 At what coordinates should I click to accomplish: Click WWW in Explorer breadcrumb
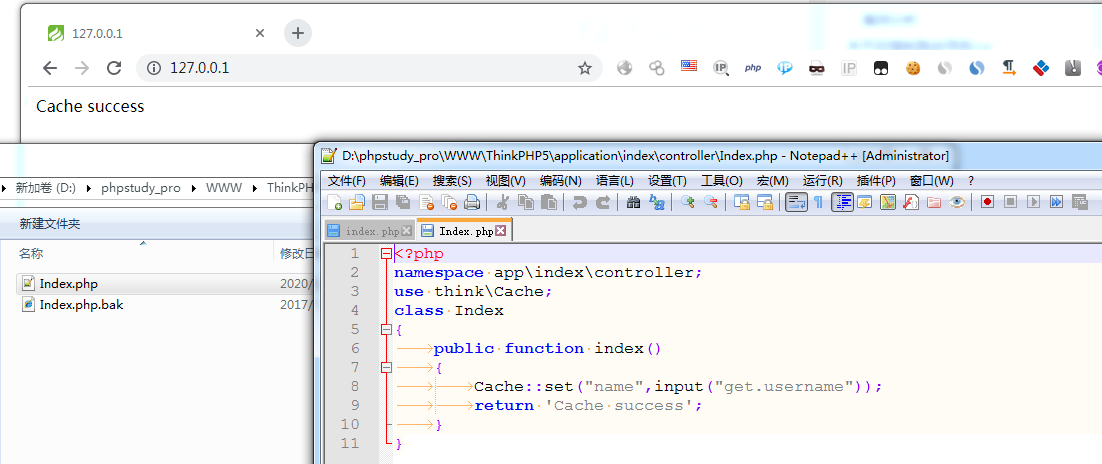[x=223, y=188]
